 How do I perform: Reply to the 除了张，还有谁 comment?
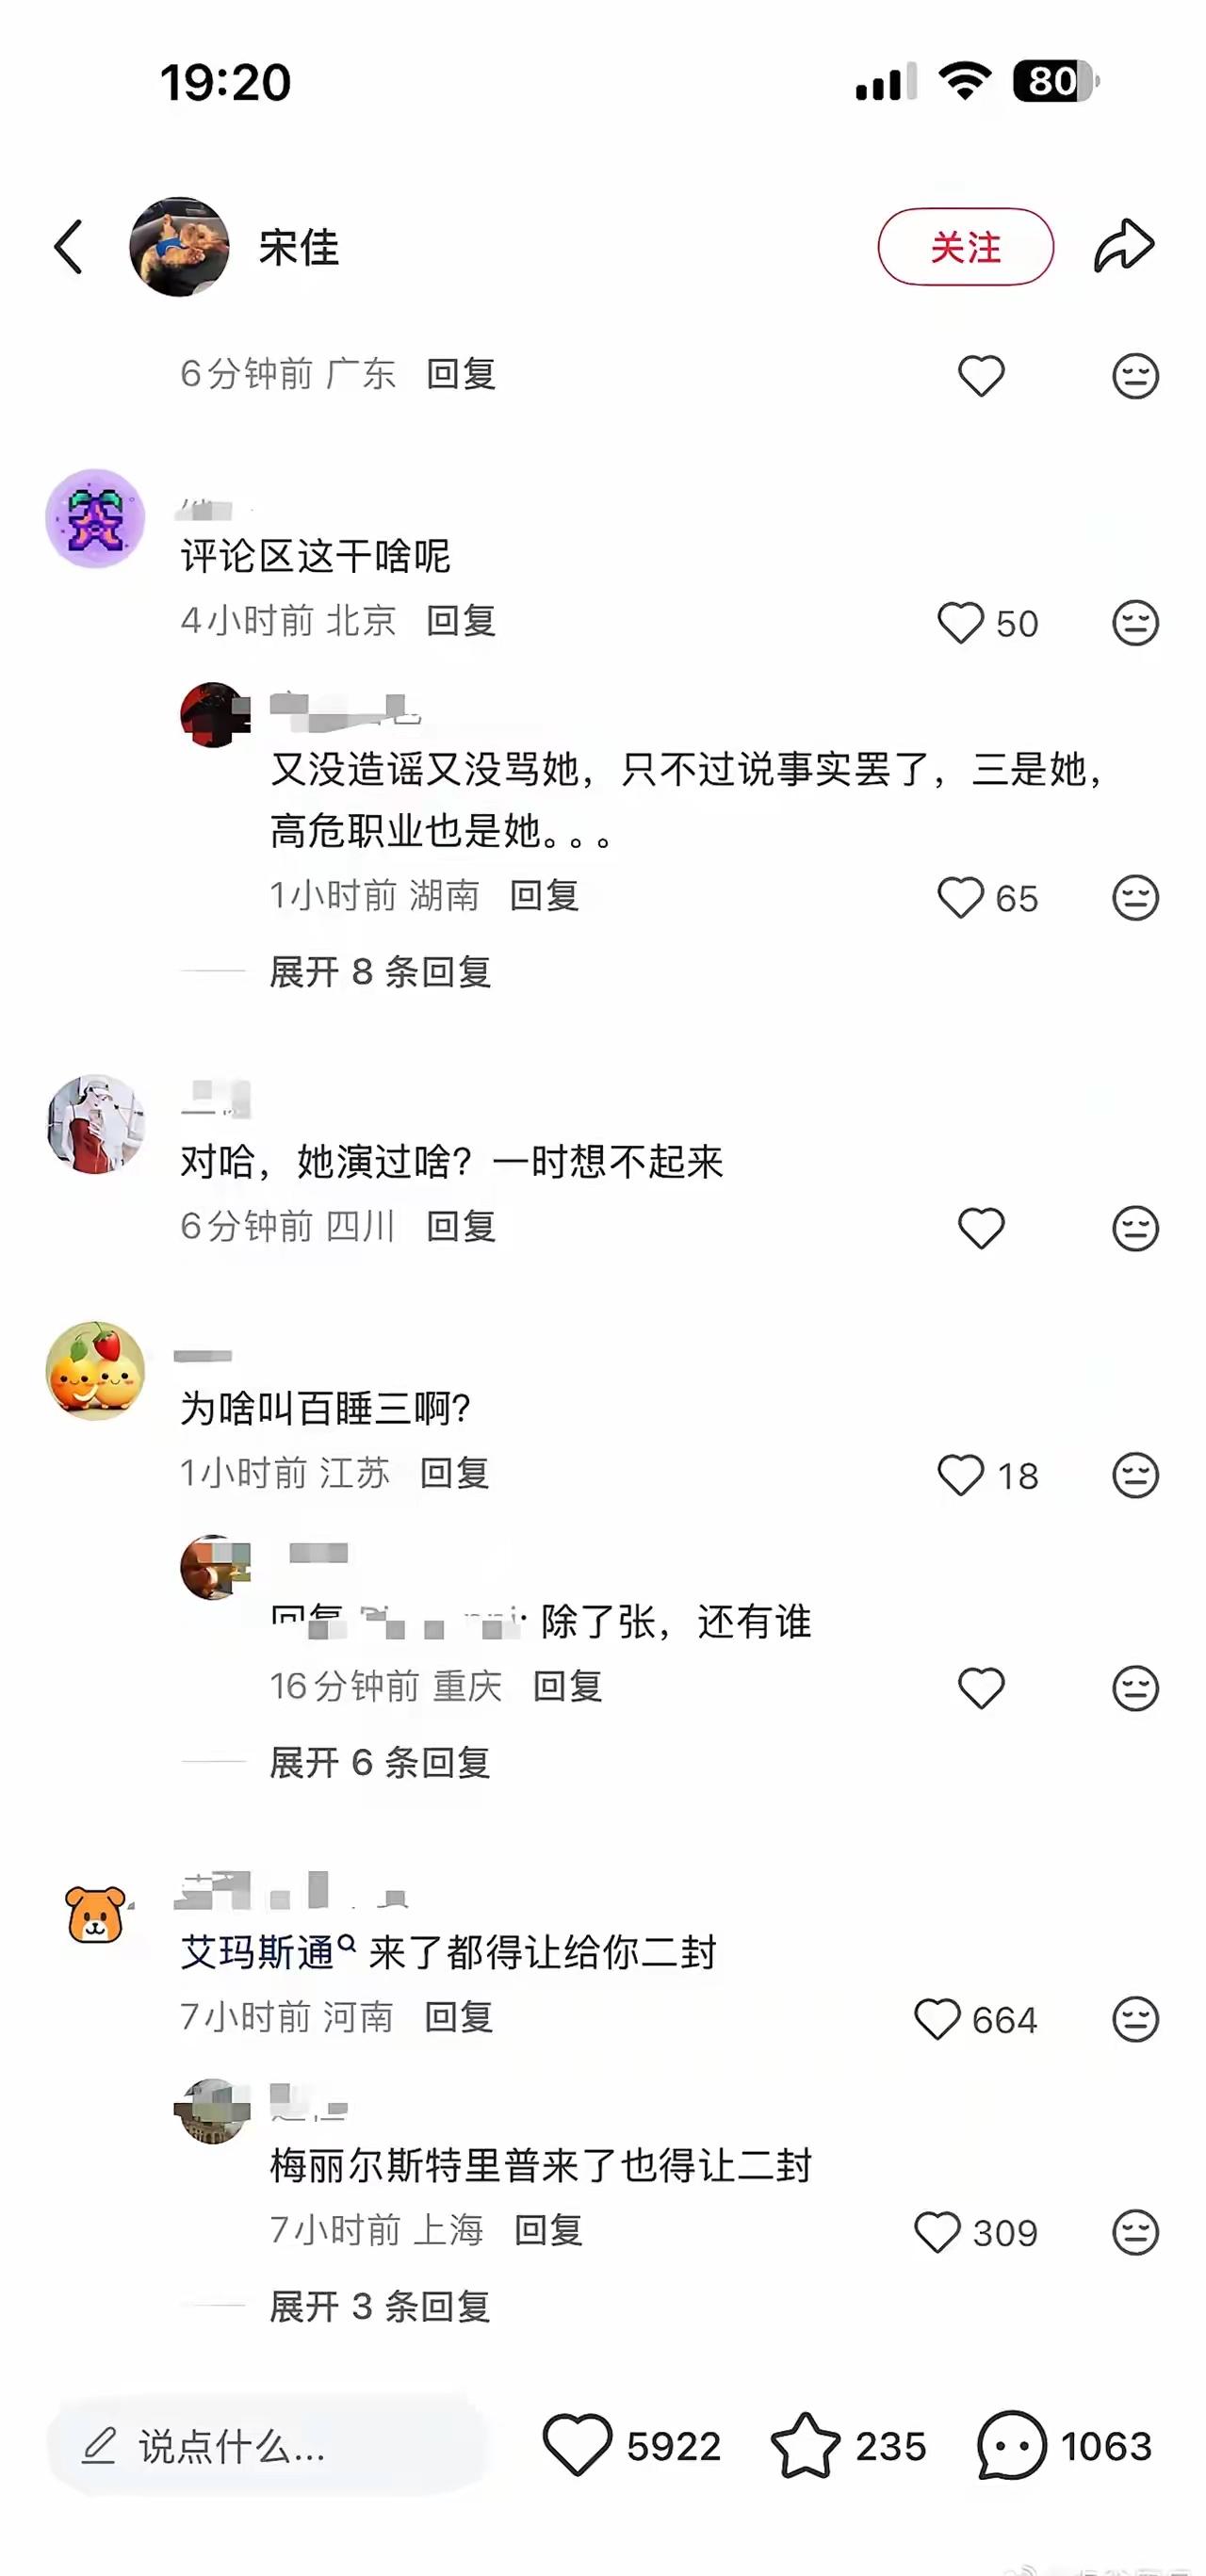click(x=567, y=1686)
